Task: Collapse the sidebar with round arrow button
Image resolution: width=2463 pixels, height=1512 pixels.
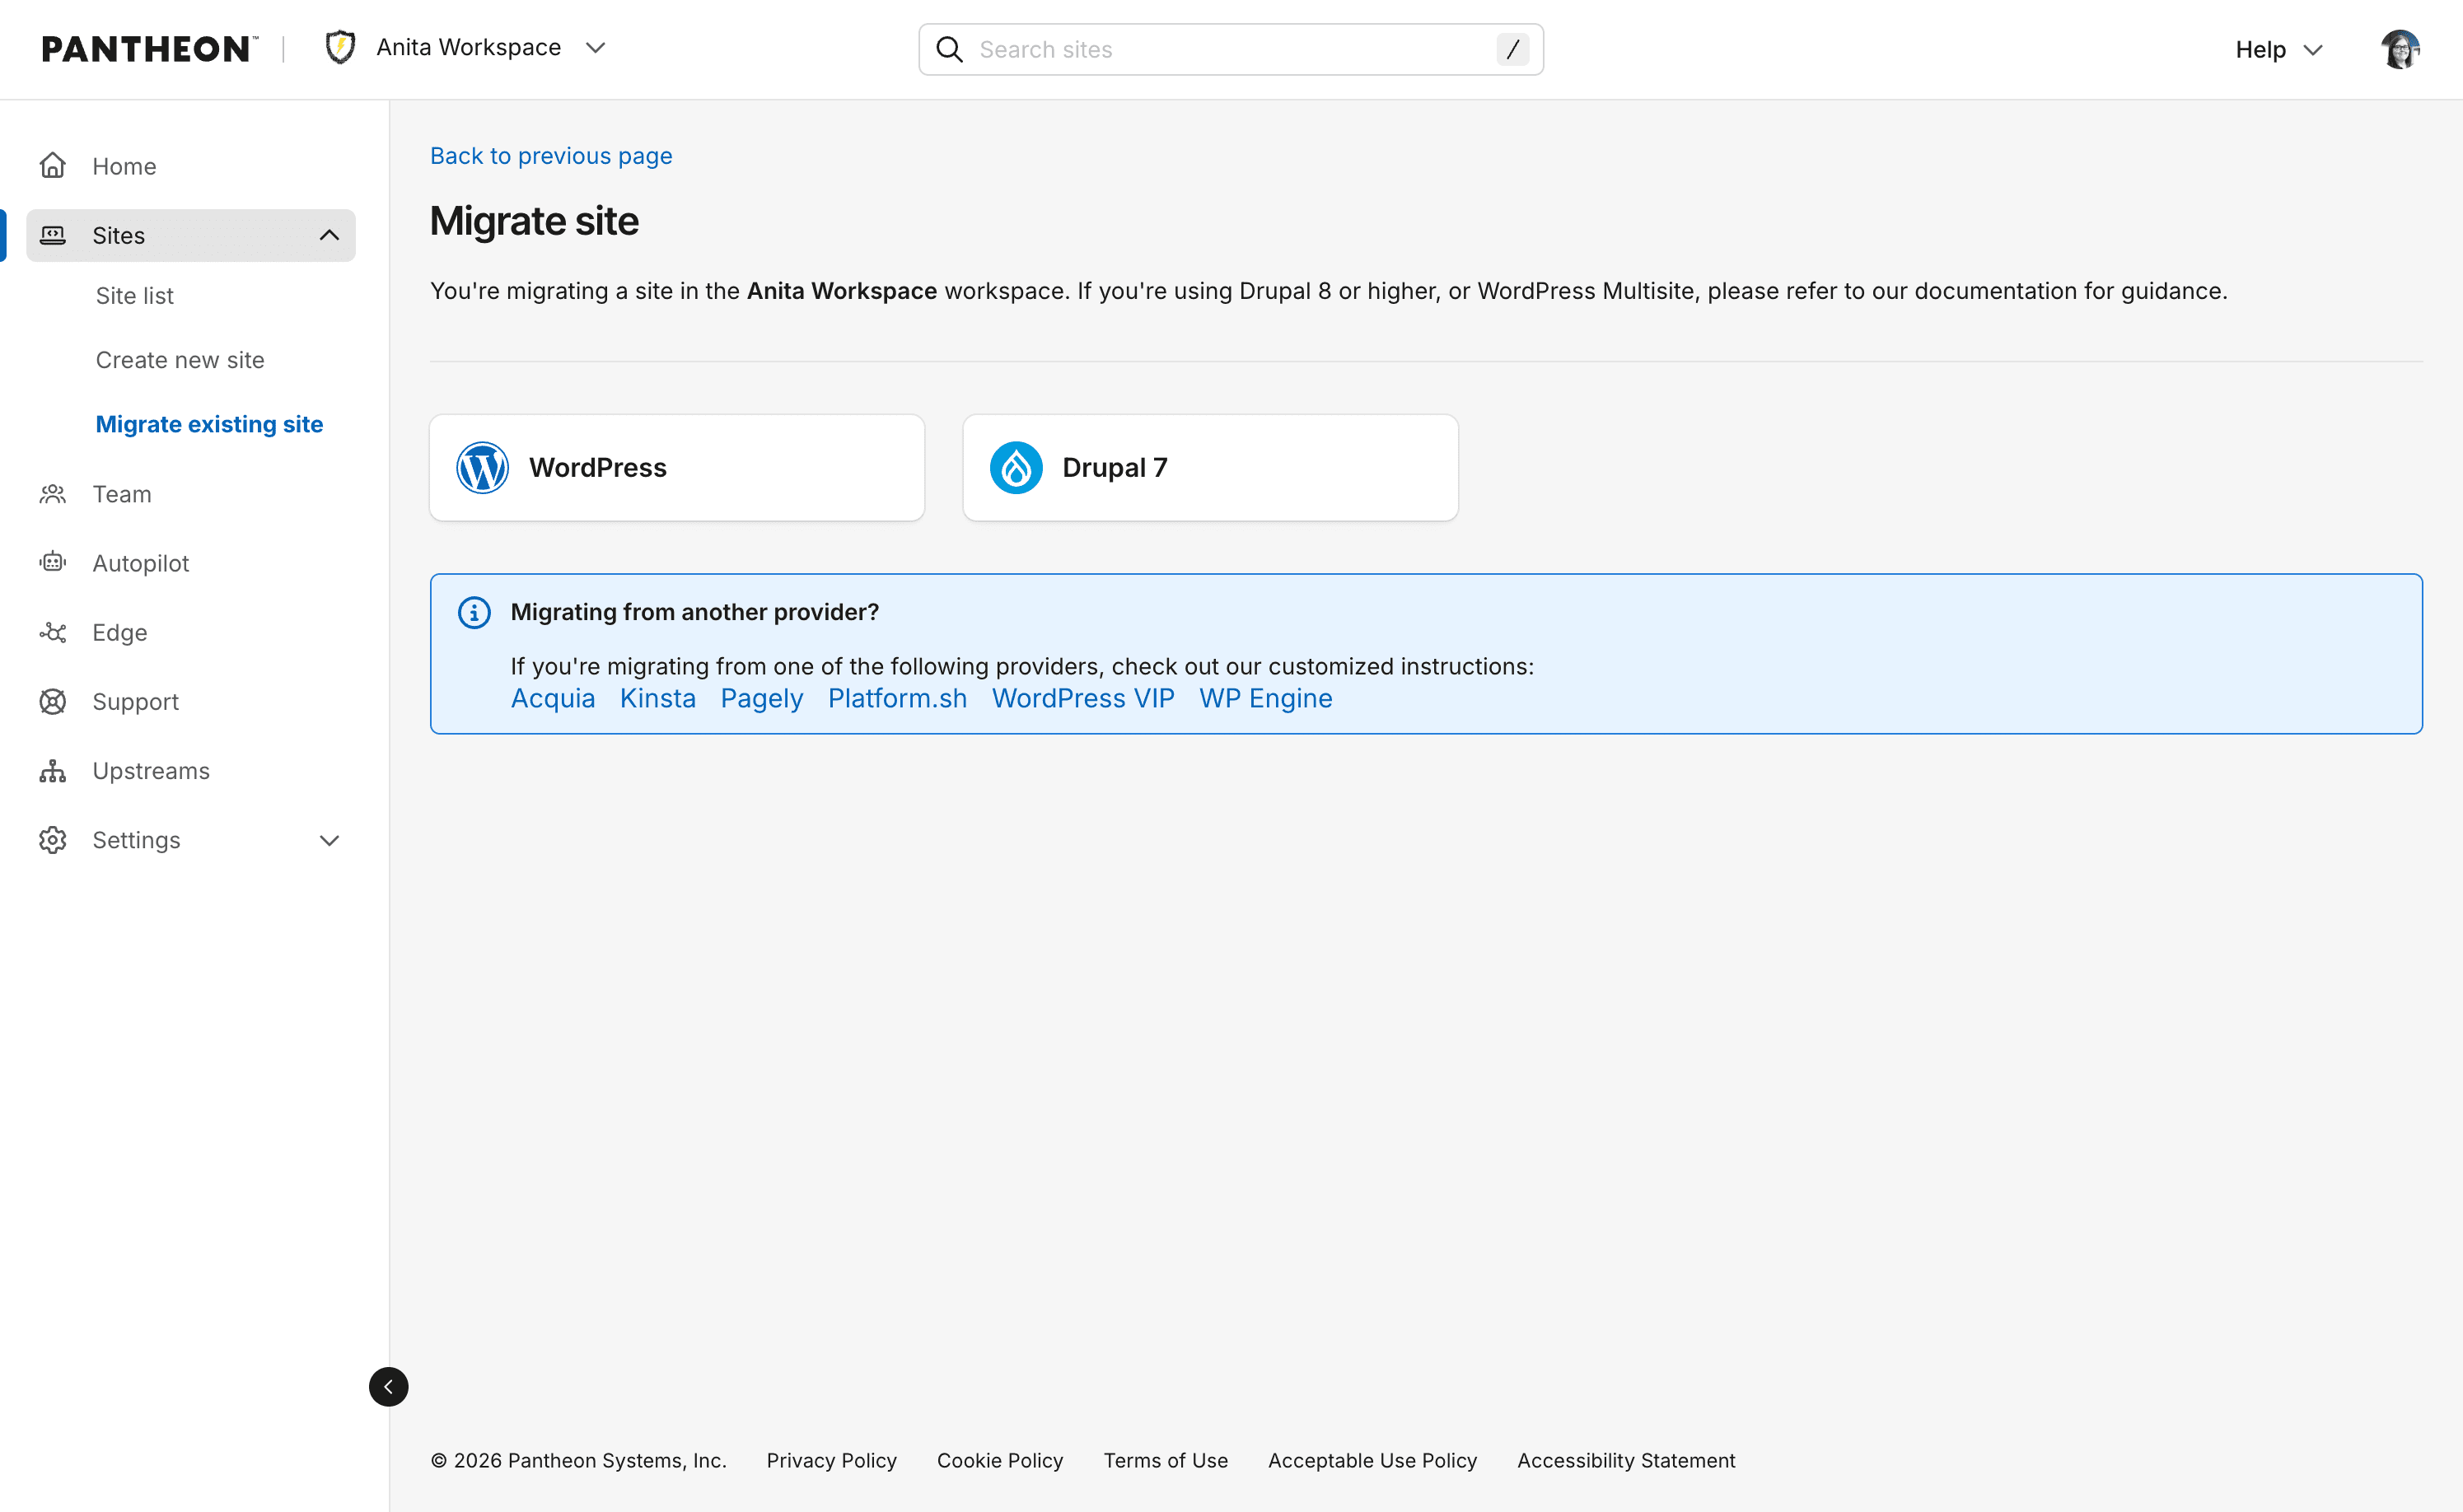Action: (388, 1387)
